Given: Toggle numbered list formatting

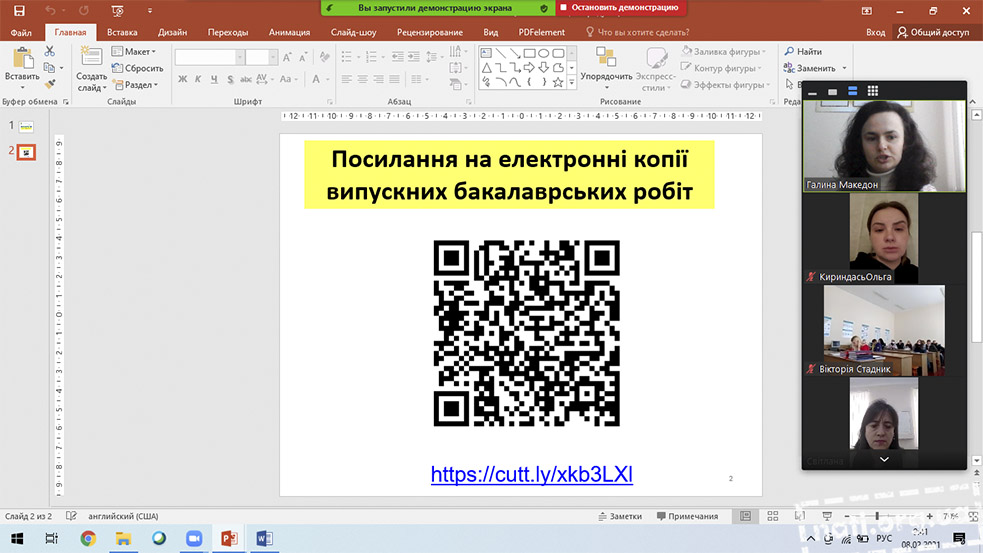Looking at the screenshot, I should pyautogui.click(x=371, y=58).
